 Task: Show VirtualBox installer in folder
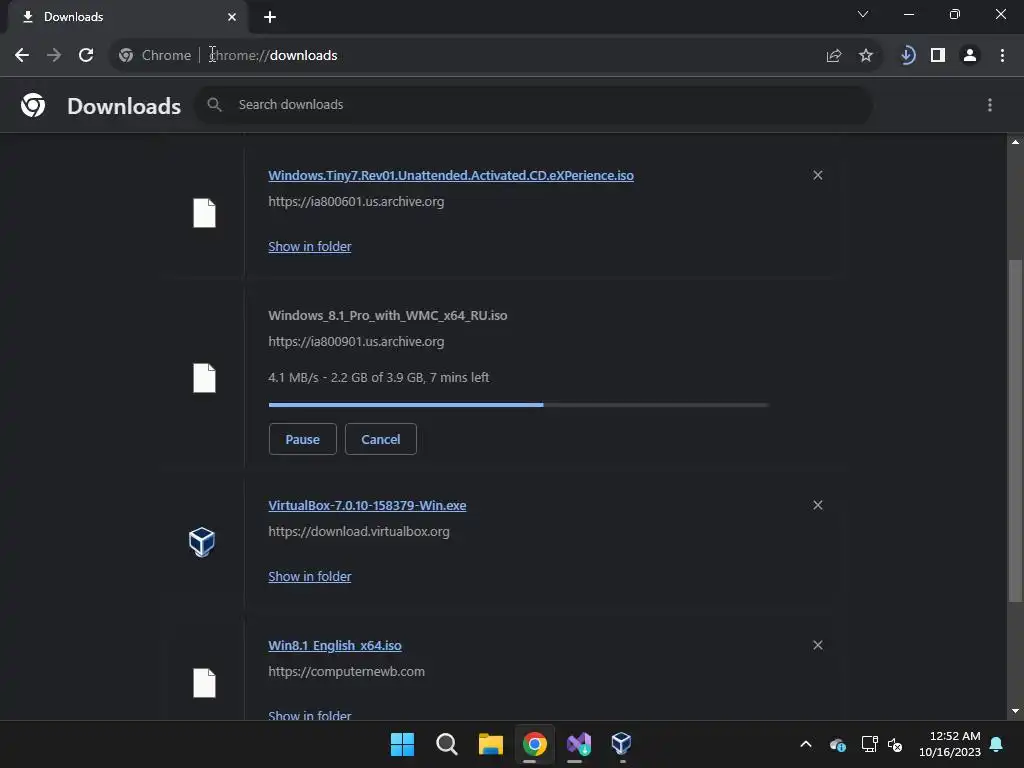[x=310, y=576]
